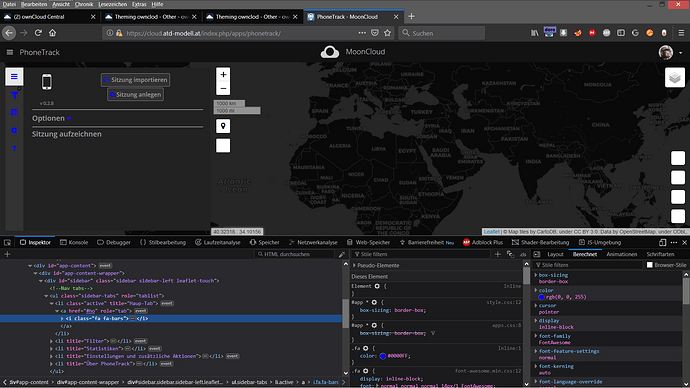This screenshot has height=388, width=690.
Task: Reload the current page
Action: (38, 33)
